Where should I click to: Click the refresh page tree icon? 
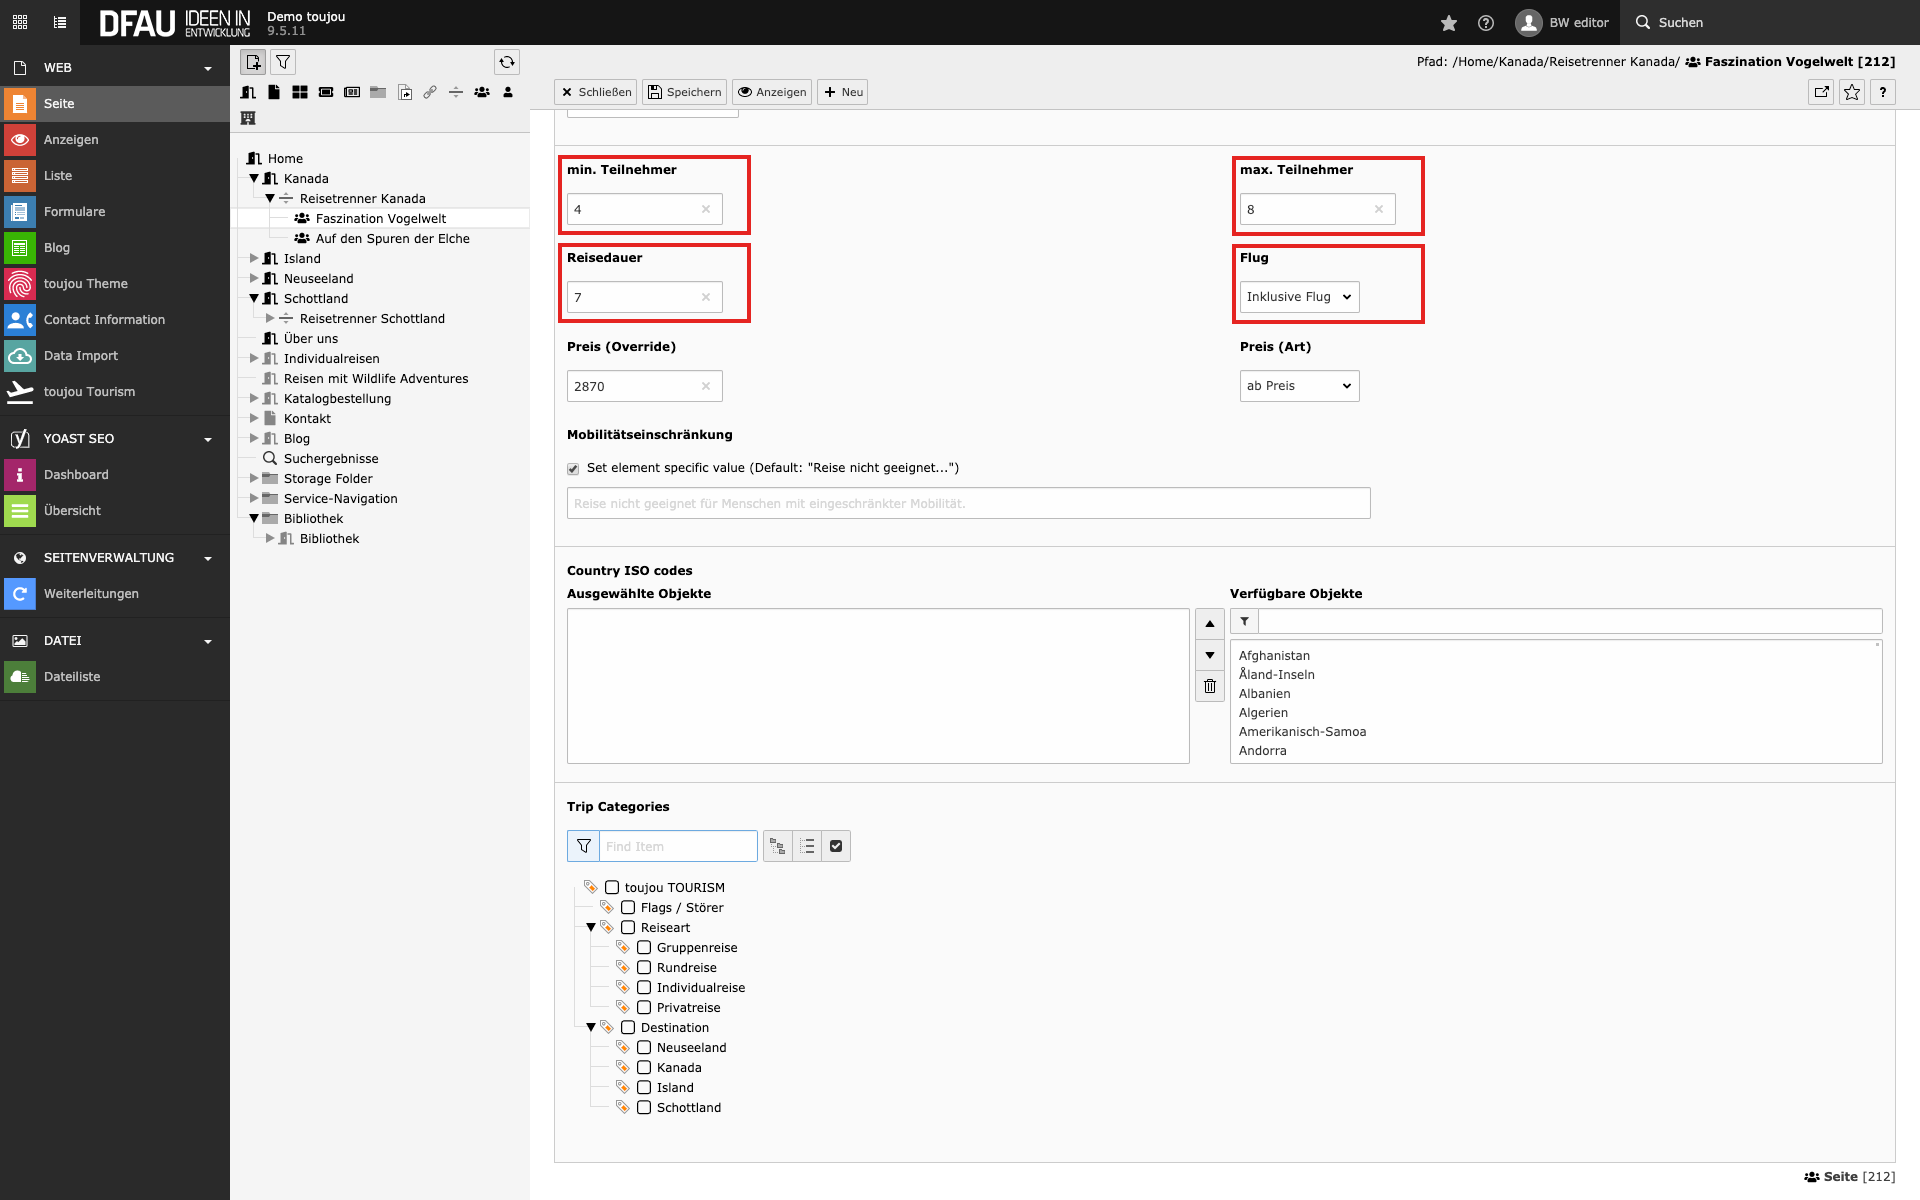click(x=507, y=62)
